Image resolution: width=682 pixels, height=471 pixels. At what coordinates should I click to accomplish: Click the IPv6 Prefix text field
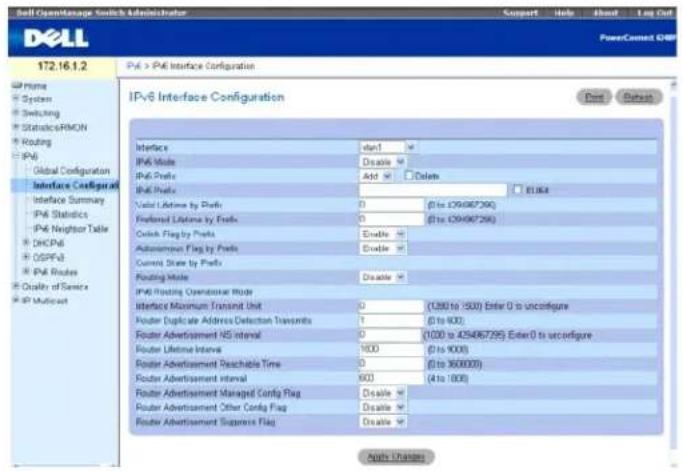point(433,190)
